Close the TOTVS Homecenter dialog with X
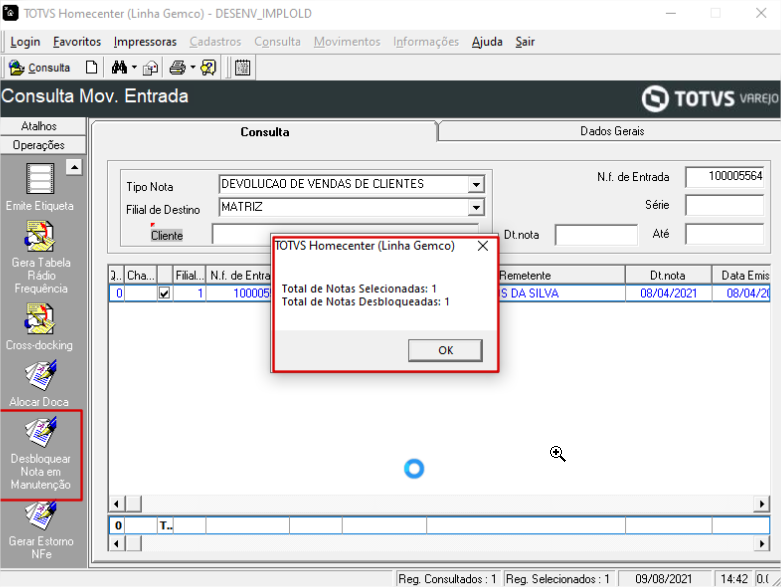Screen dimensions: 781x587 [482, 246]
